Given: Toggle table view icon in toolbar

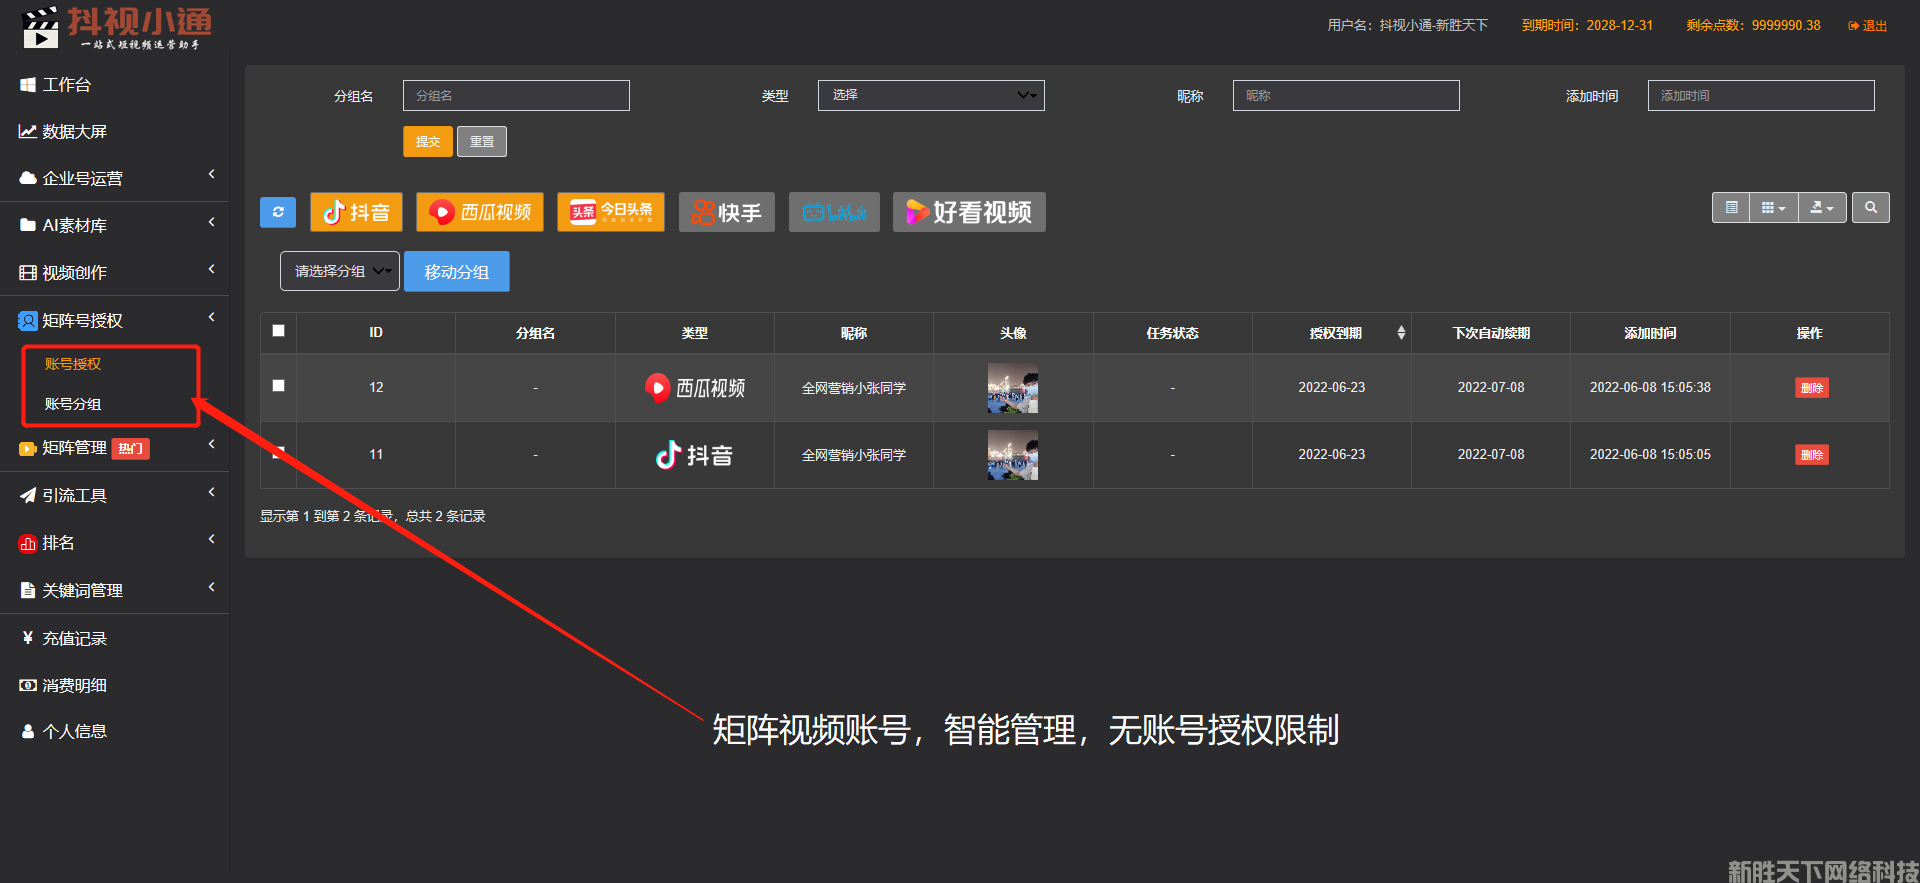Looking at the screenshot, I should tap(1731, 208).
